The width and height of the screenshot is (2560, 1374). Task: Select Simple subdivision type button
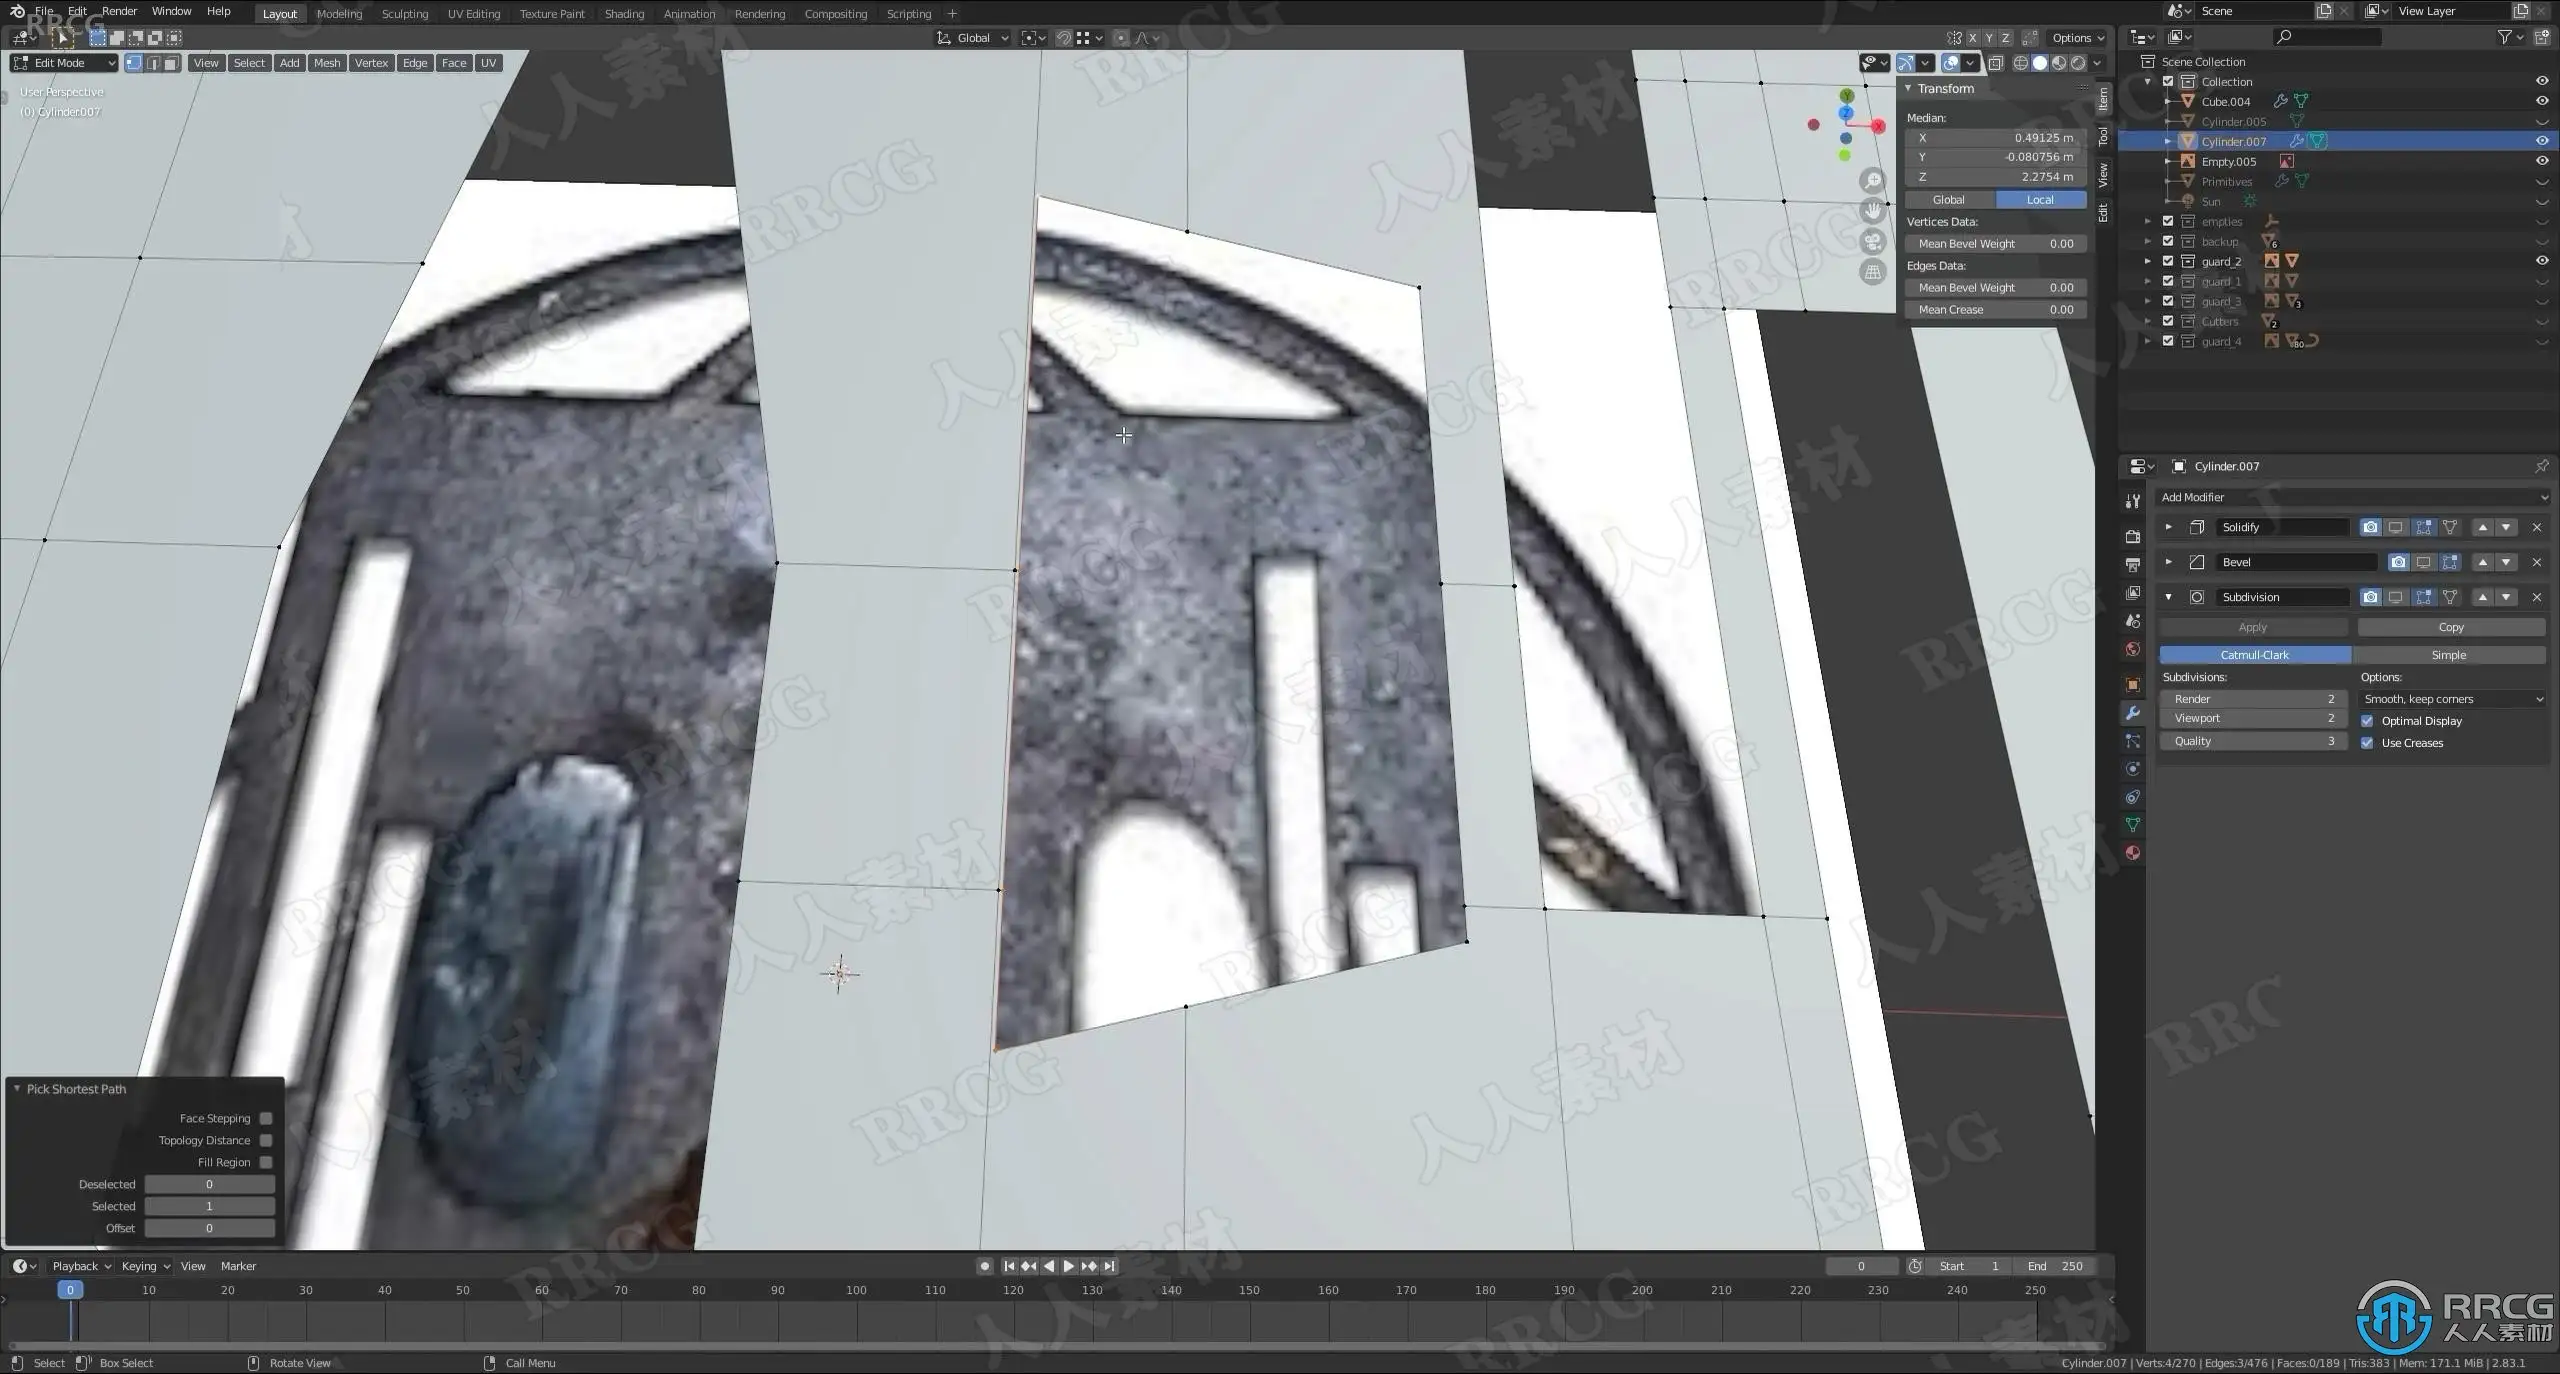pyautogui.click(x=2448, y=655)
